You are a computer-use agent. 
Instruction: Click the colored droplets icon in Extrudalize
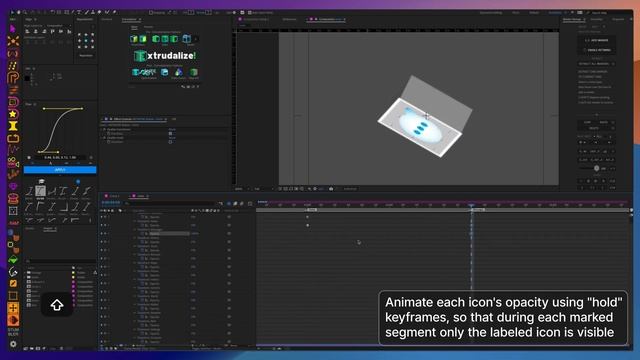tap(178, 72)
